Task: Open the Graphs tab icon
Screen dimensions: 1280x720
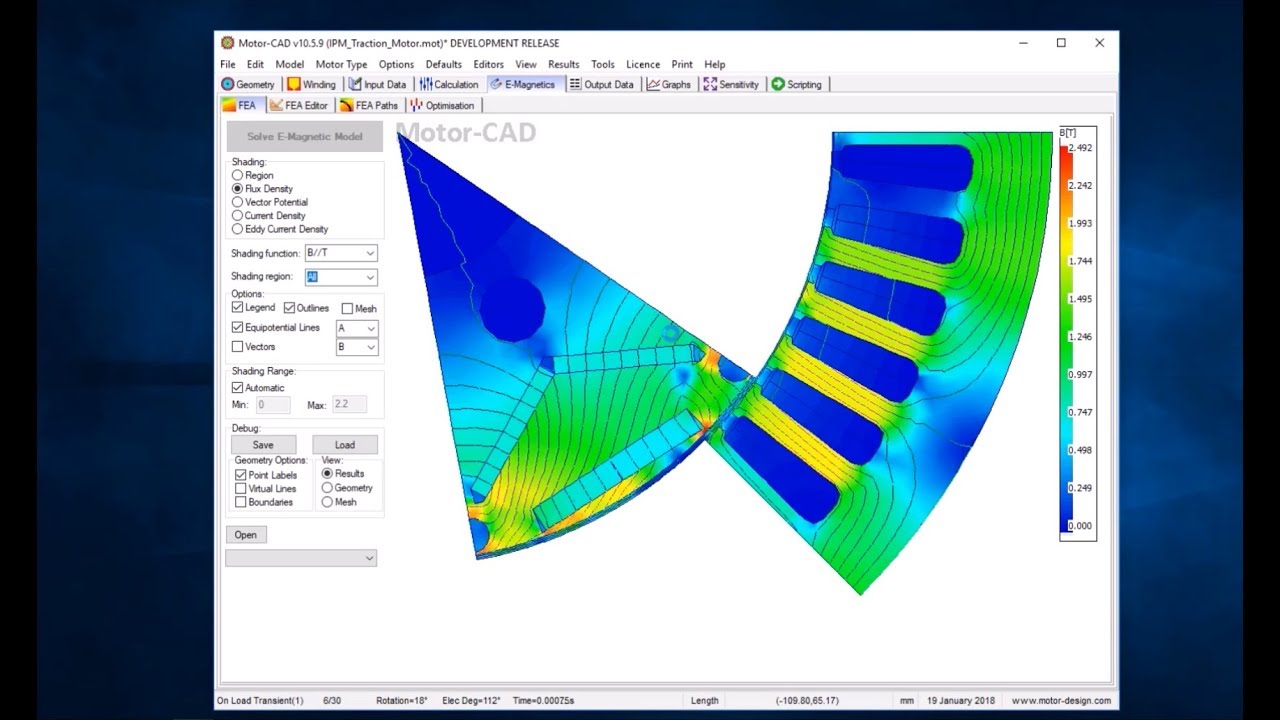Action: [653, 85]
